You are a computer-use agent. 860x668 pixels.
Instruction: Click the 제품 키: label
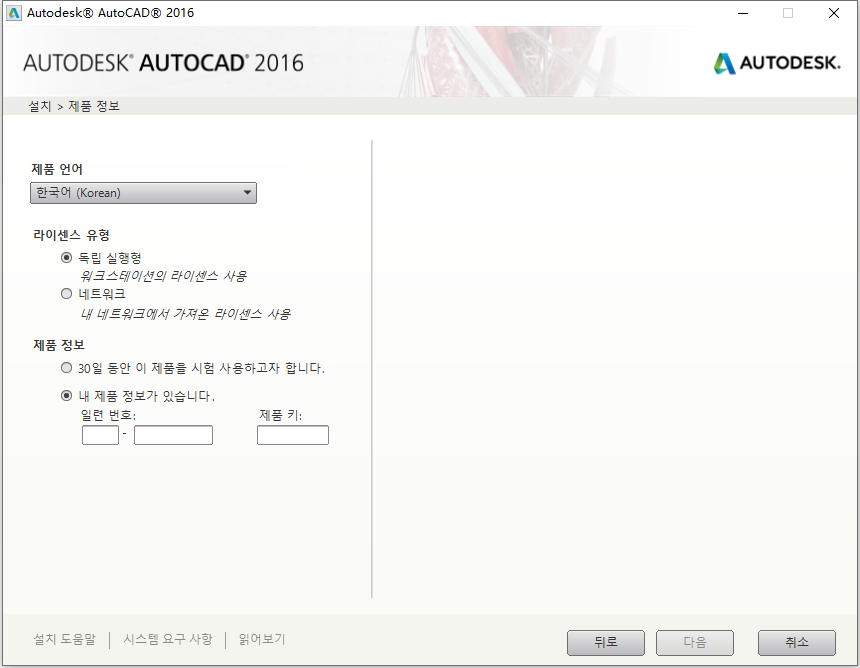[280, 415]
